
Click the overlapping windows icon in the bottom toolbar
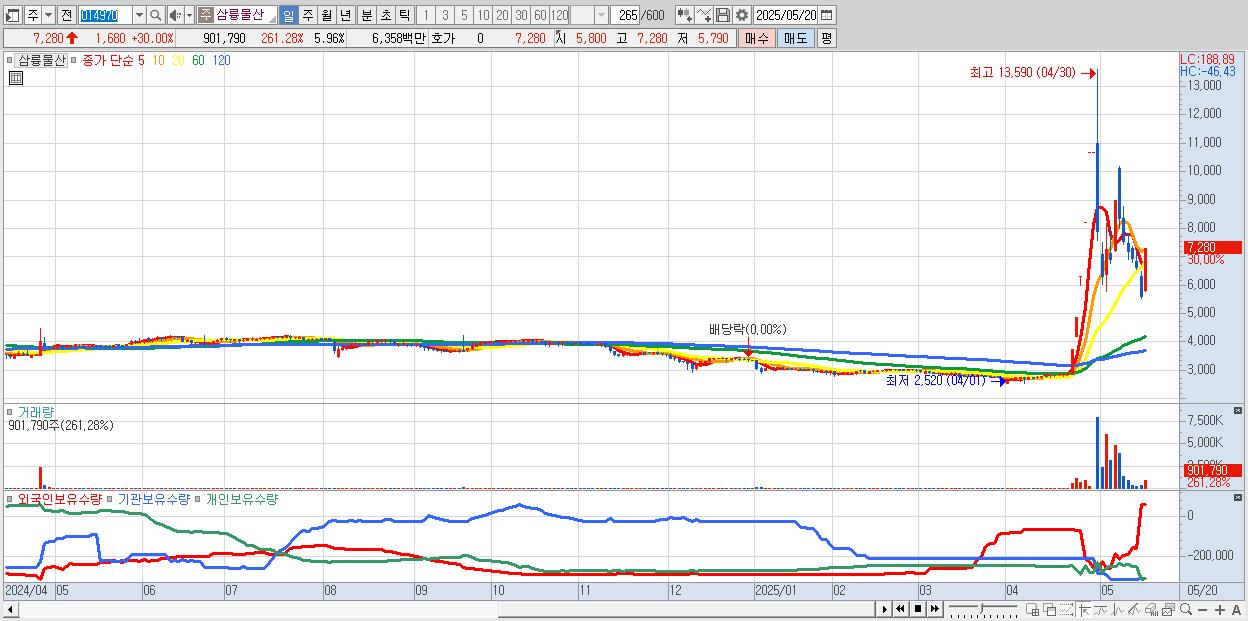click(1049, 609)
